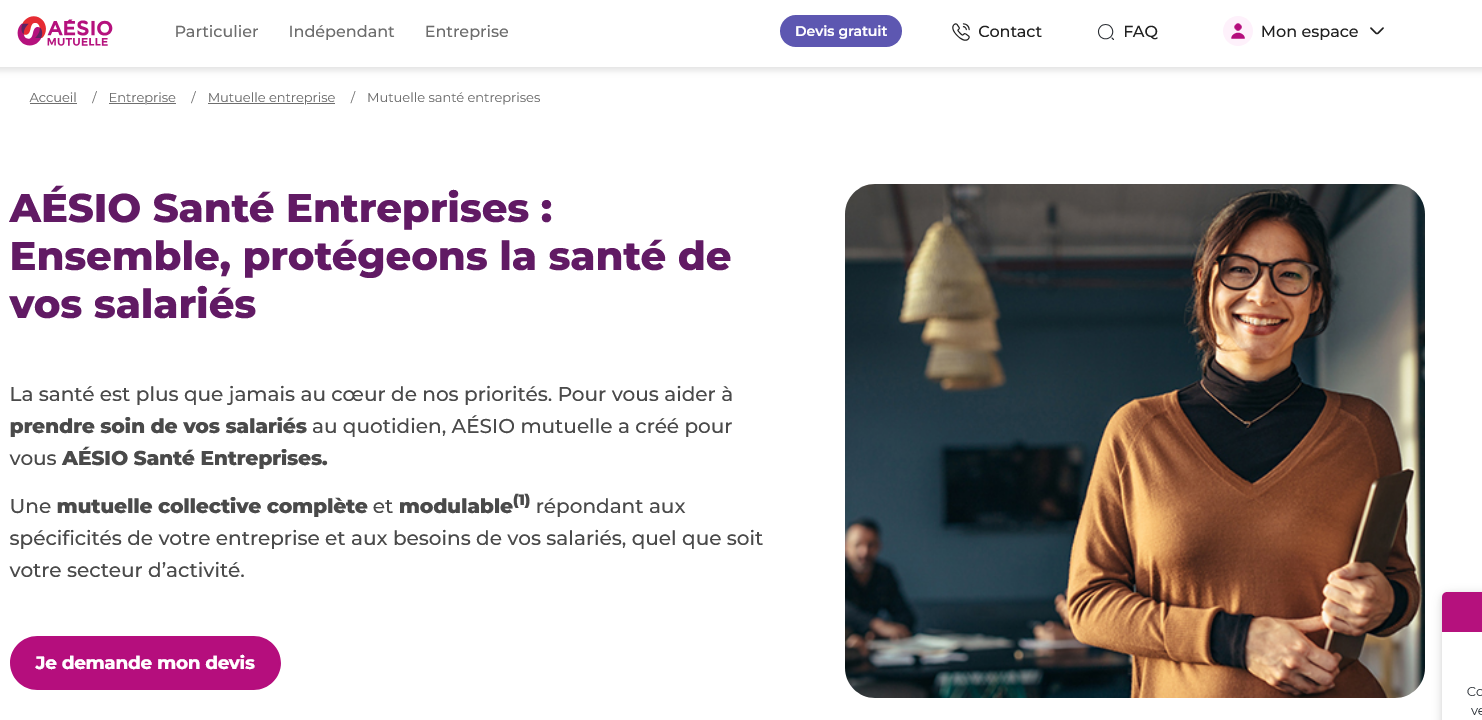Screen dimensions: 1482x720
Task: Click the pink user avatar icon
Action: [1238, 31]
